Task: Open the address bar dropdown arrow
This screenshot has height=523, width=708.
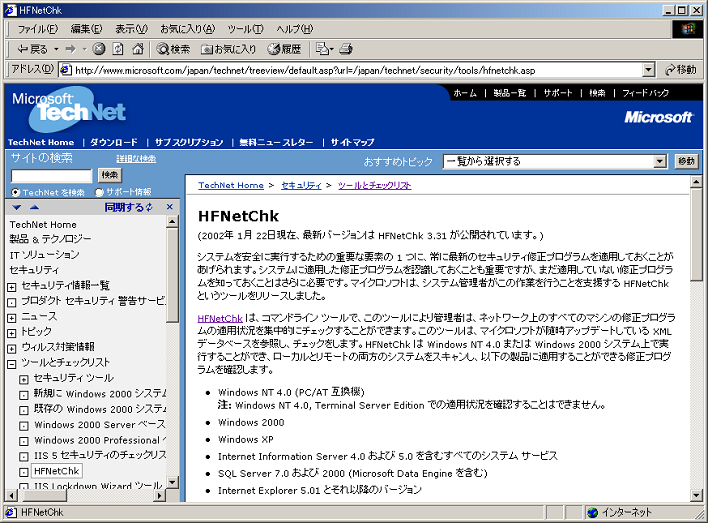Action: (x=648, y=70)
